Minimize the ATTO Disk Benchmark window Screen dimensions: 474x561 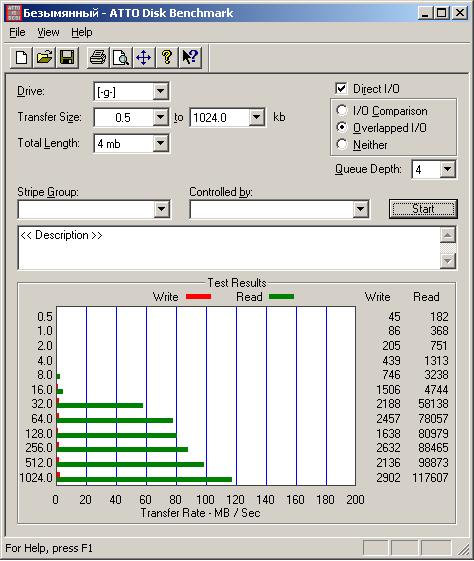[425, 13]
